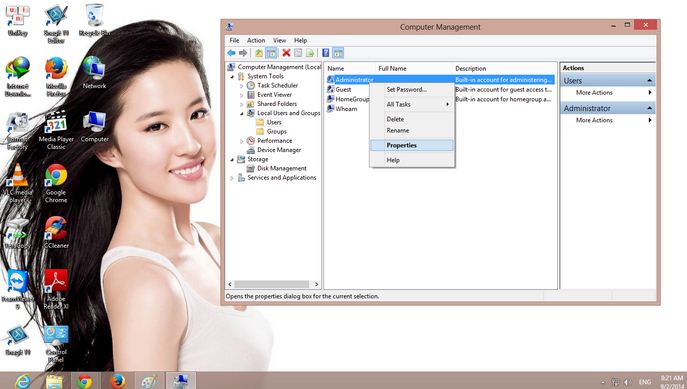Expand the Task Scheduler tree node
Viewport: 687px width, 389px height.
tap(241, 85)
